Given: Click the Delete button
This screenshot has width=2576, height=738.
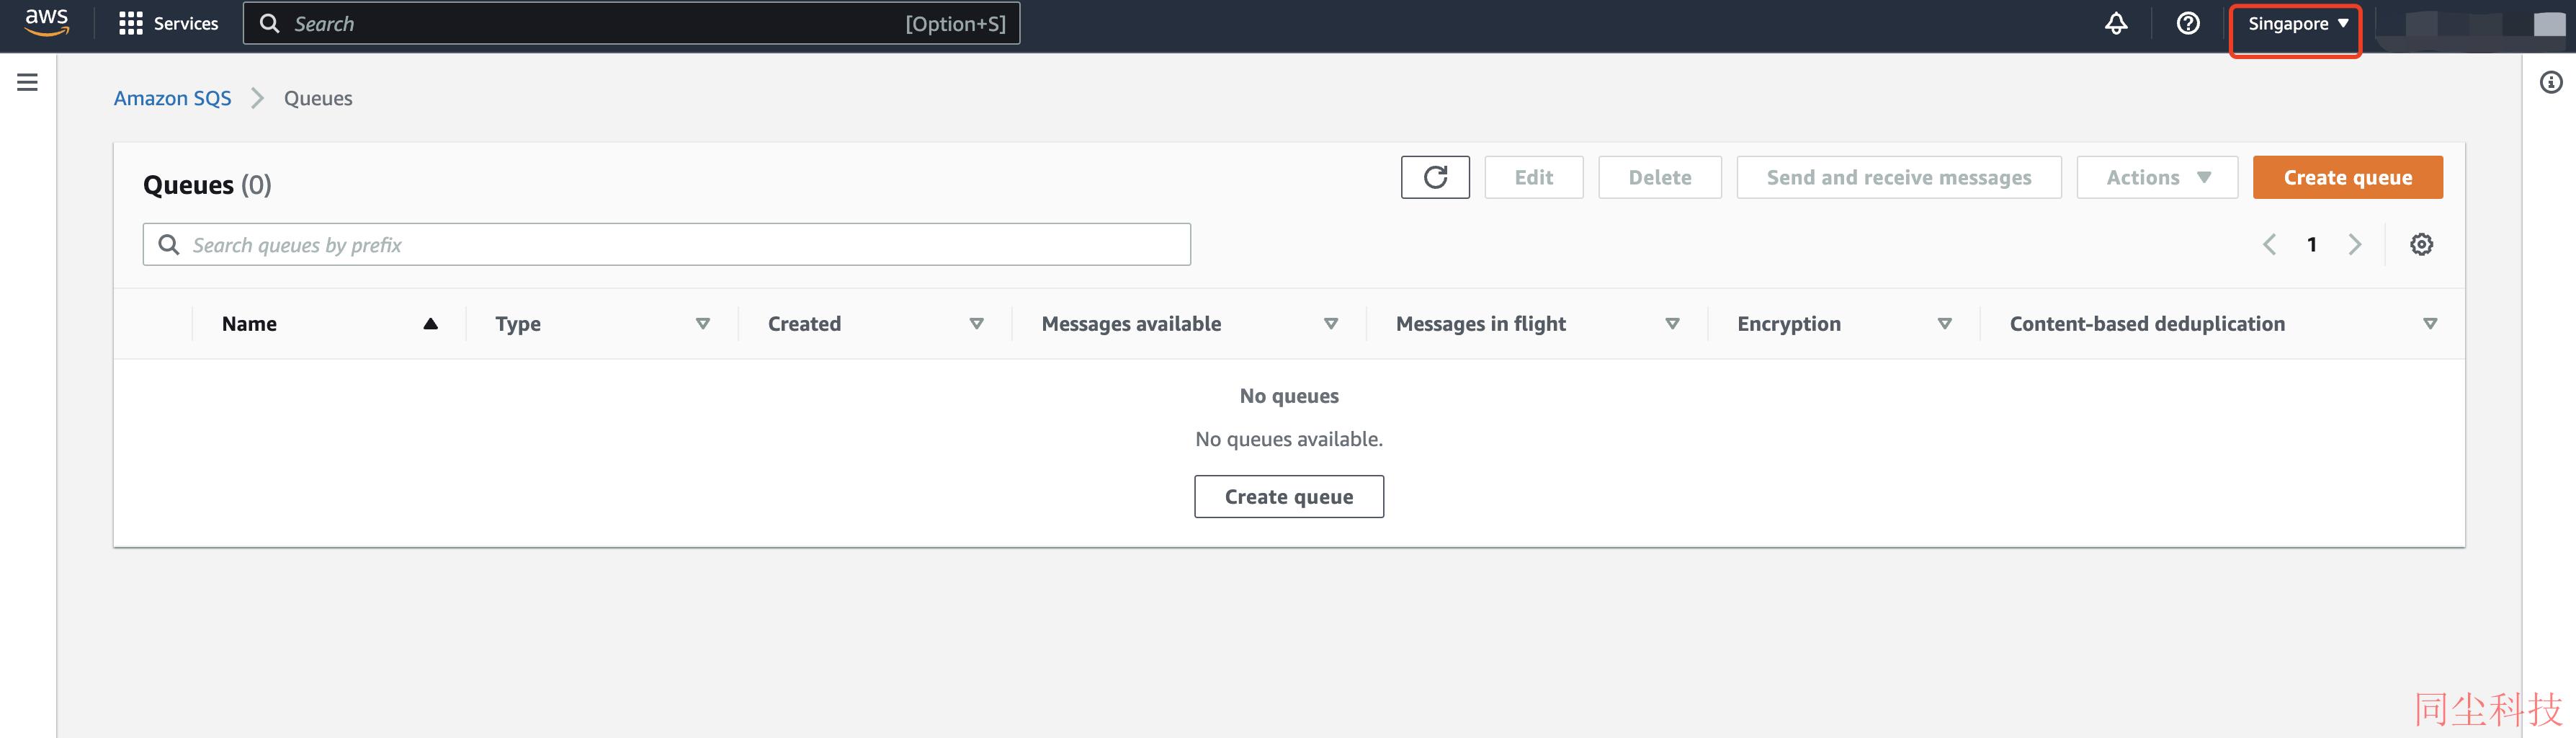Looking at the screenshot, I should coord(1659,177).
